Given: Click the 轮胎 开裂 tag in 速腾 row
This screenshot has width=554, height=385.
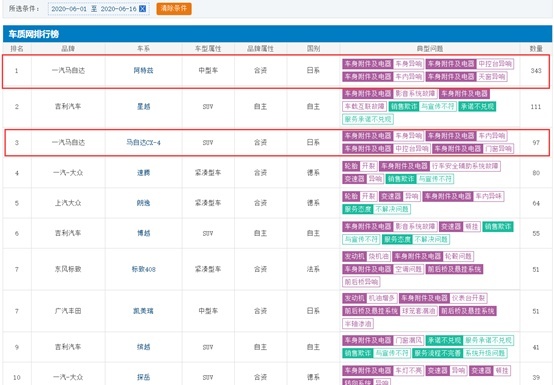Looking at the screenshot, I should click(x=360, y=166).
